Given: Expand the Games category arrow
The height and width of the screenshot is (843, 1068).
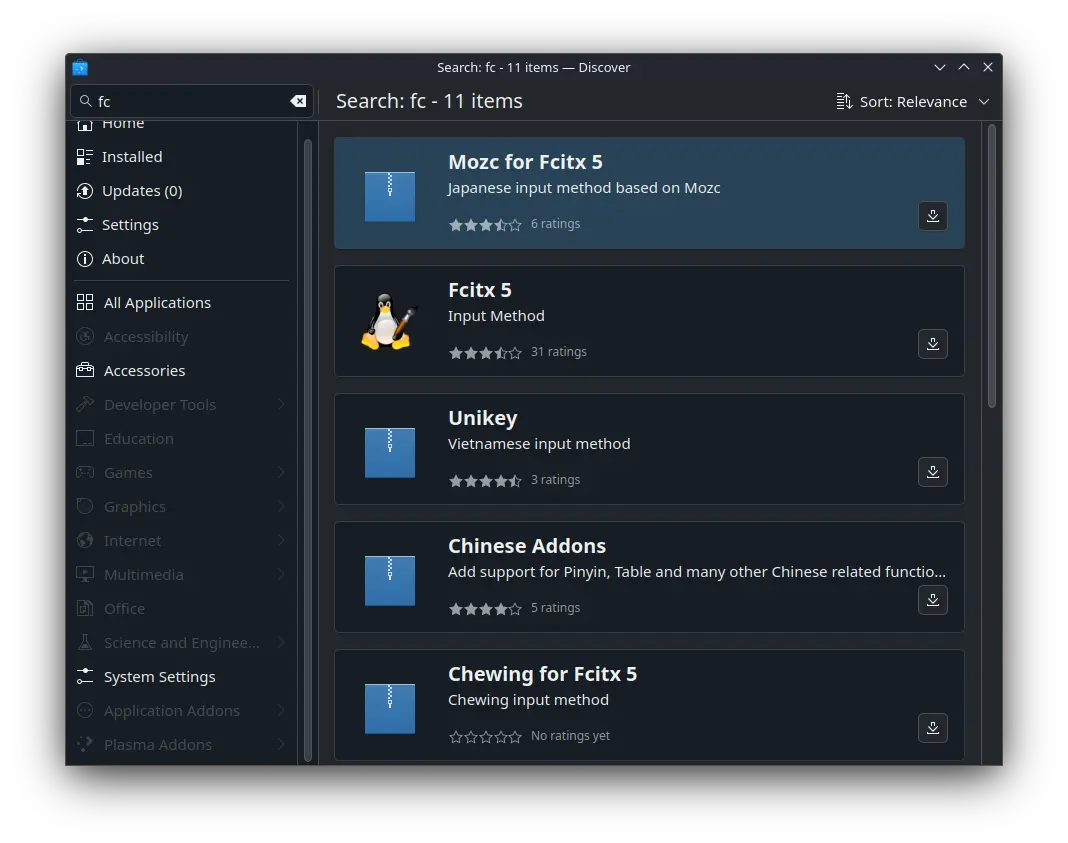Looking at the screenshot, I should (281, 473).
